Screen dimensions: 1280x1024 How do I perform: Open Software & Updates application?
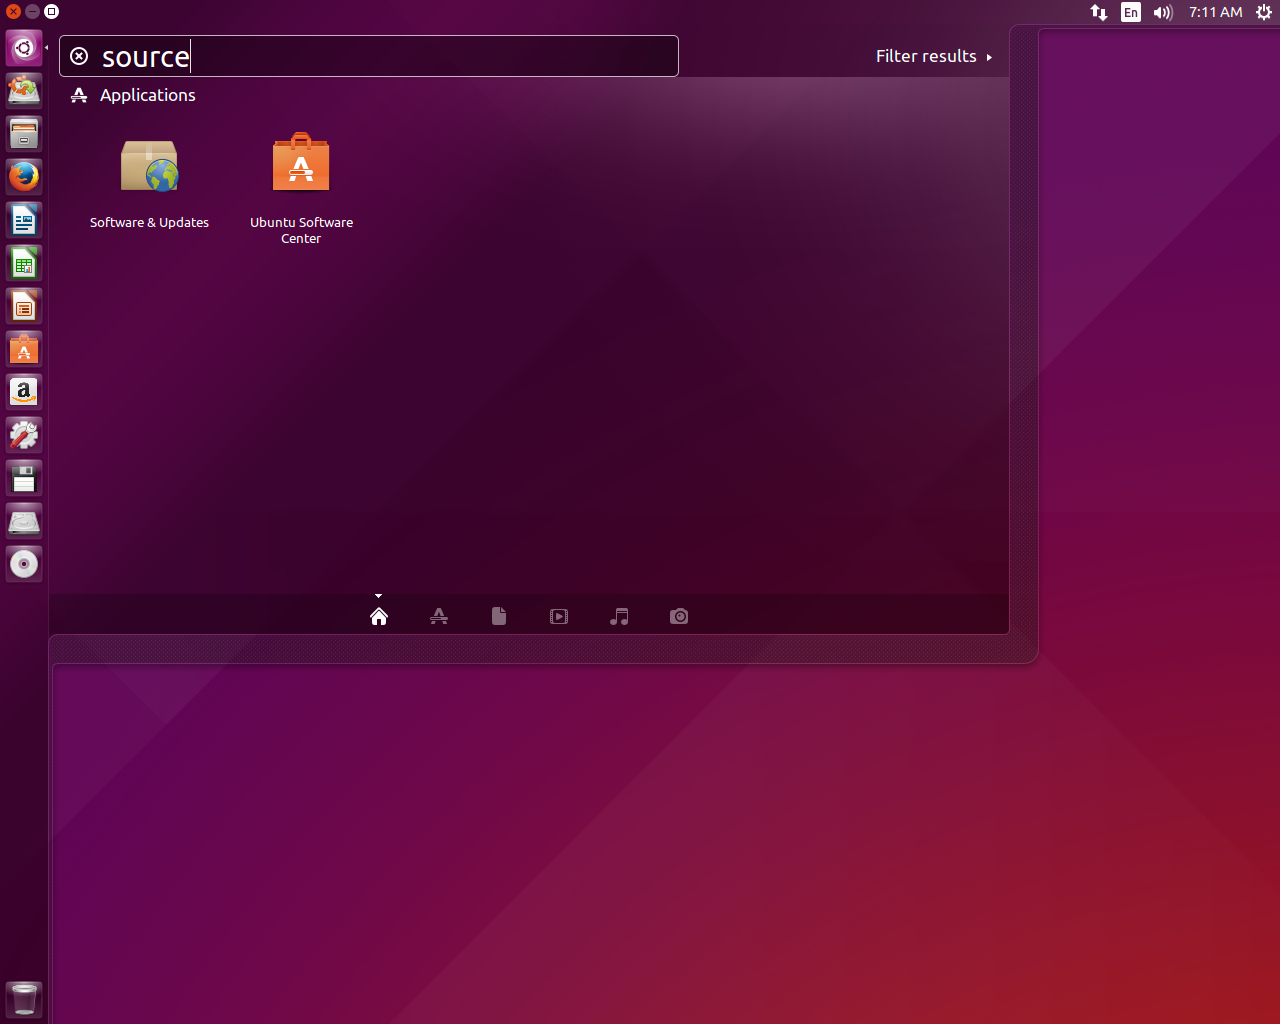pos(149,183)
